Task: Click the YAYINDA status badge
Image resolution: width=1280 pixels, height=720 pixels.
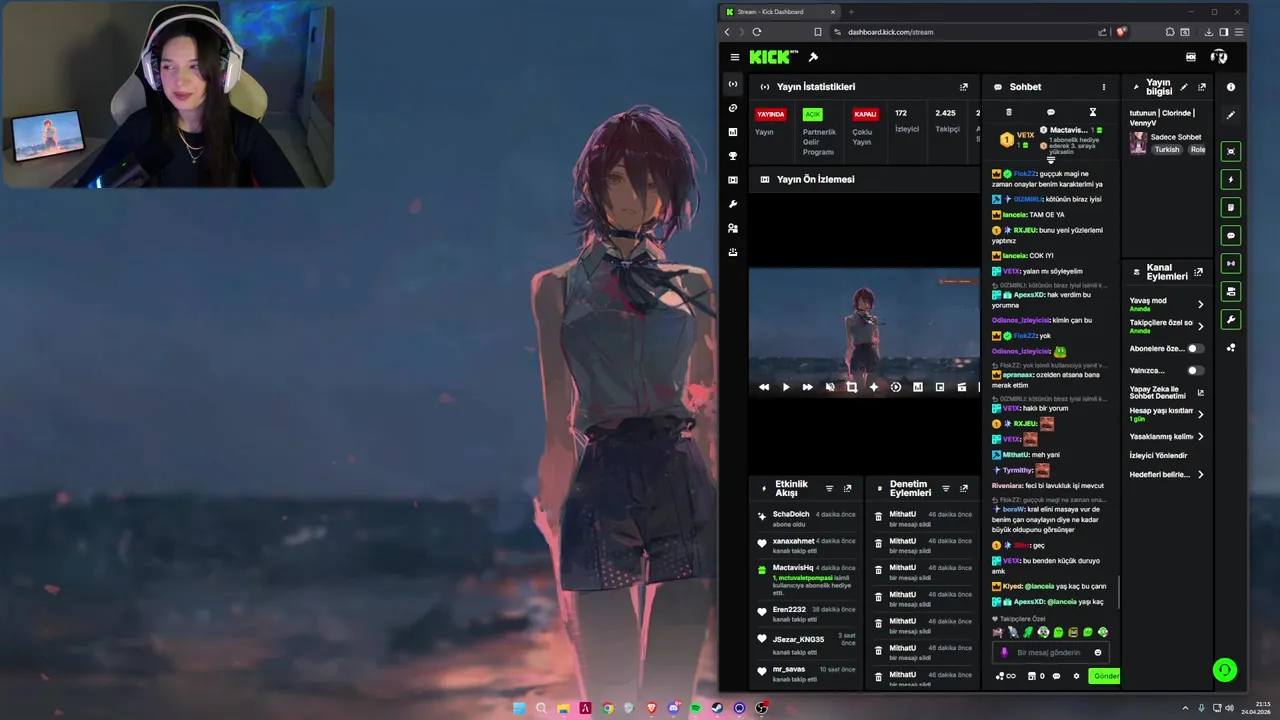Action: 770,114
